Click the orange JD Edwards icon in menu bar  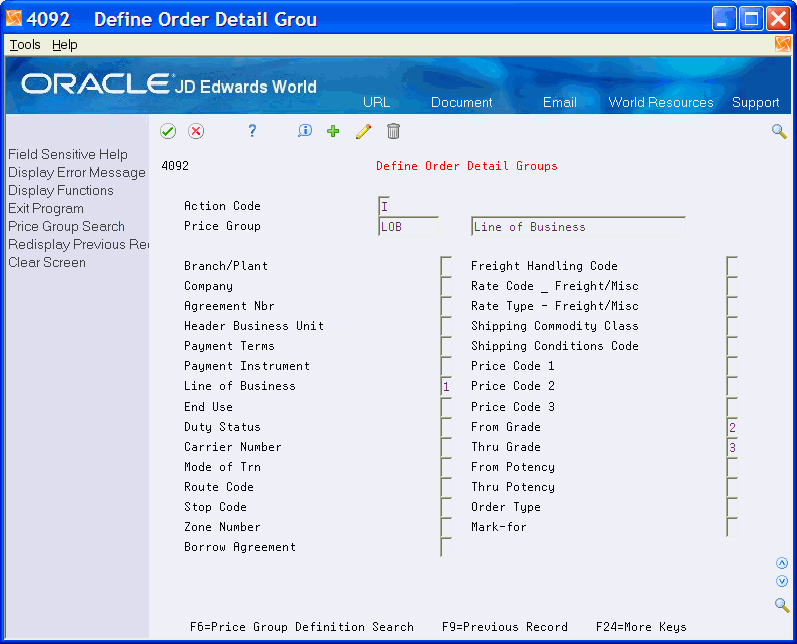click(783, 44)
